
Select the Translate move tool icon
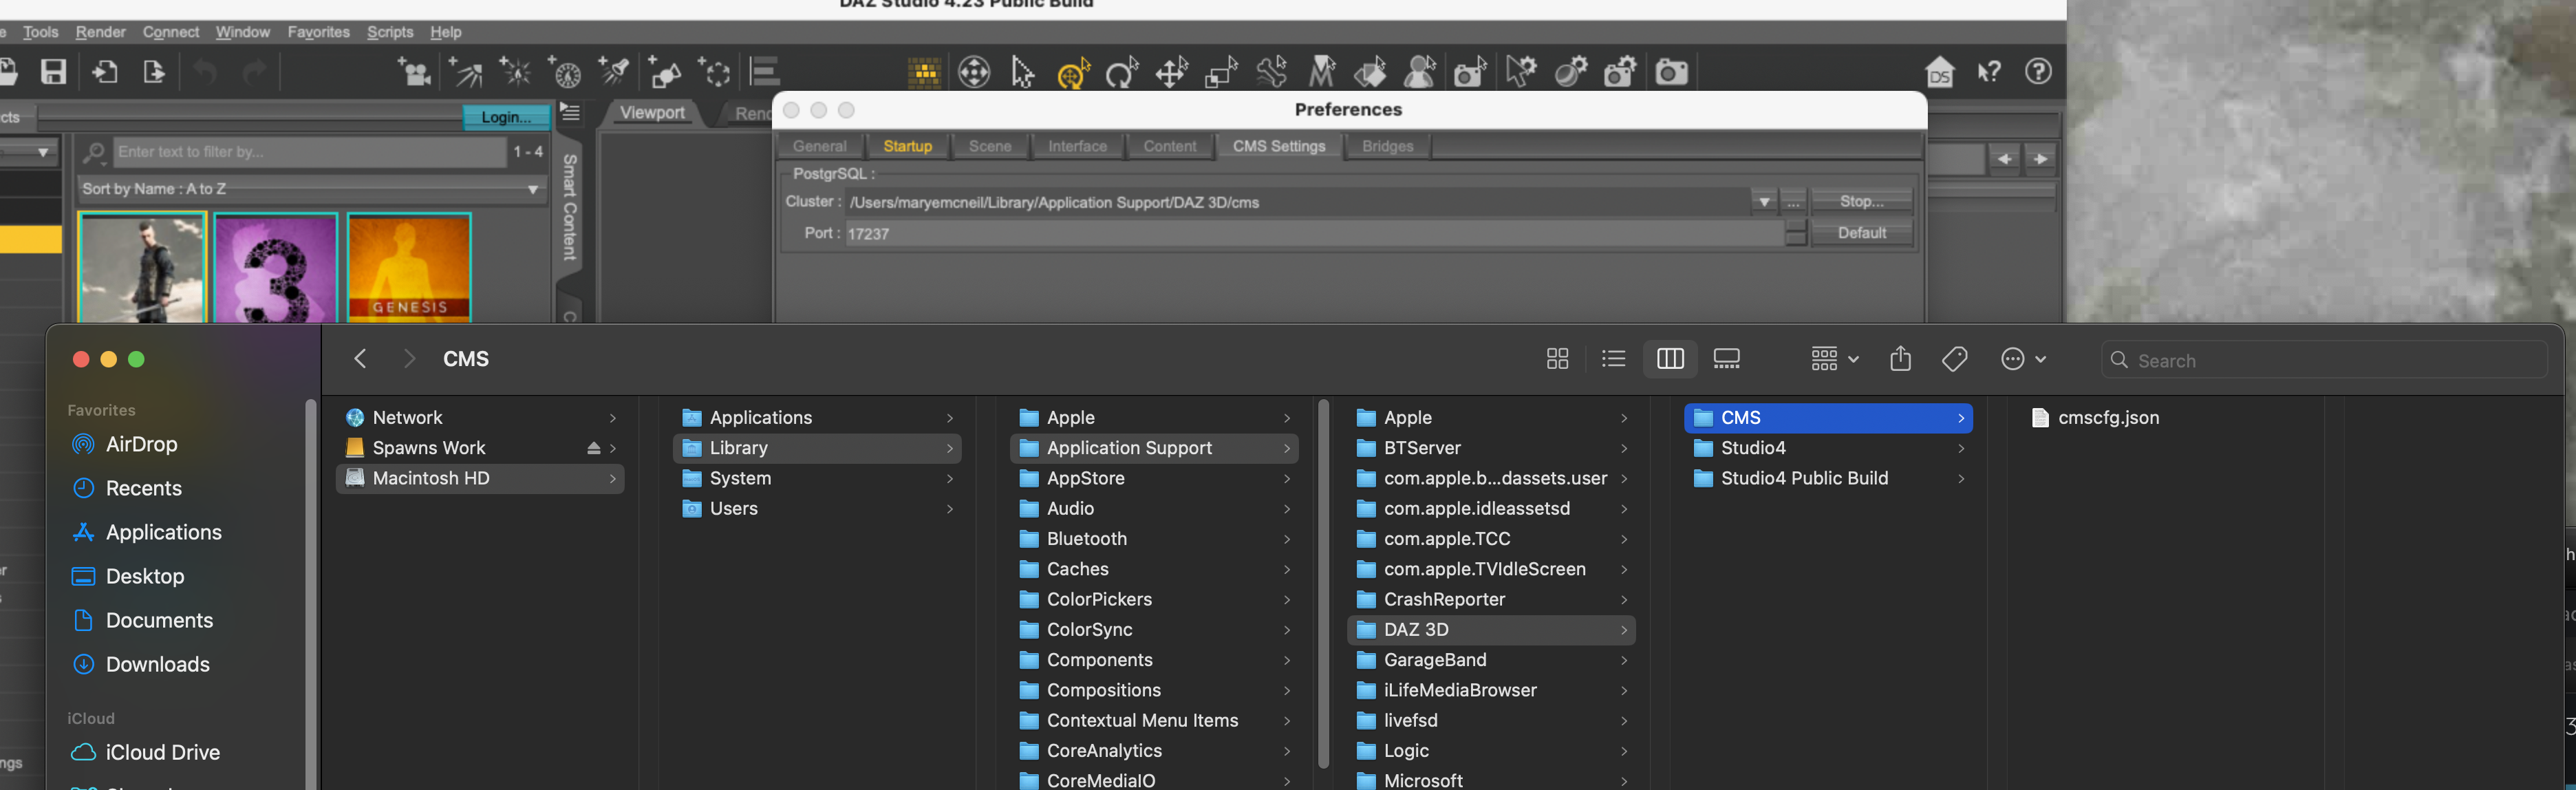point(1171,72)
